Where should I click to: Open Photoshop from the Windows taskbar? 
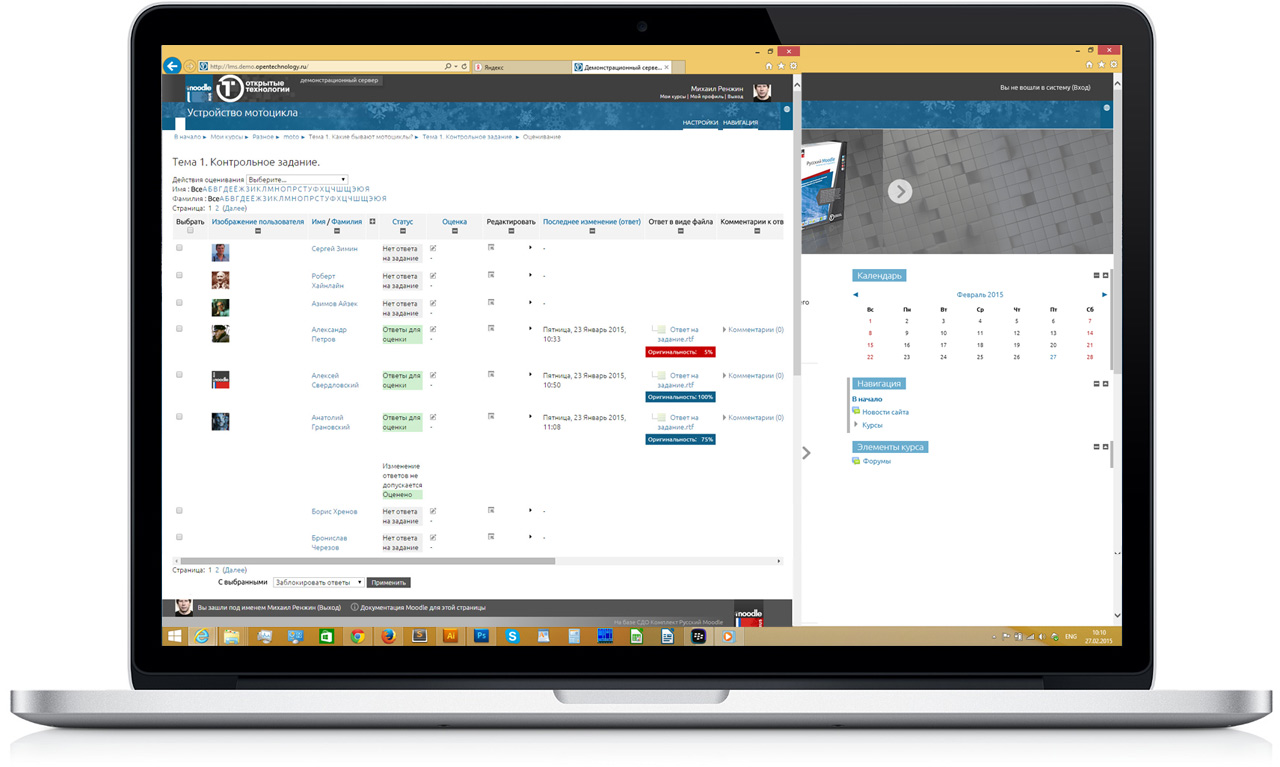(481, 636)
